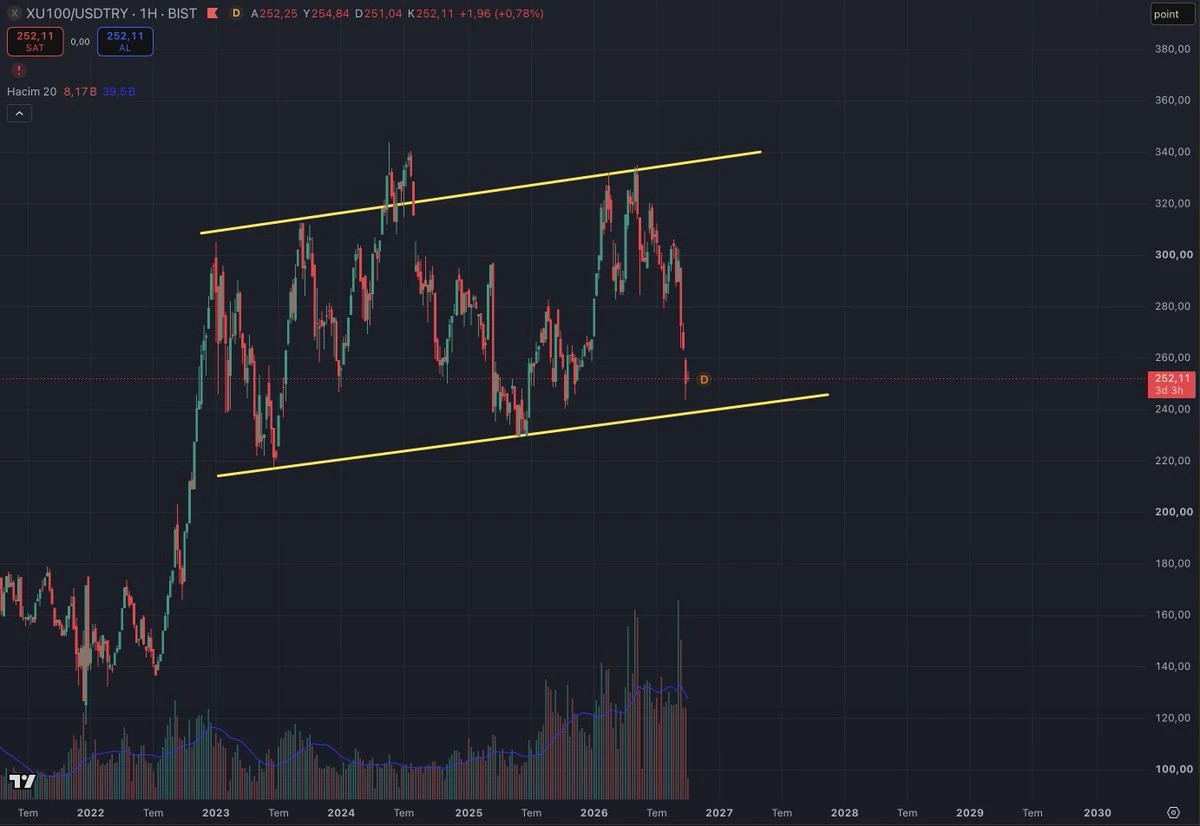1200x826 pixels.
Task: Click the 380,00 price axis label
Action: (1172, 49)
